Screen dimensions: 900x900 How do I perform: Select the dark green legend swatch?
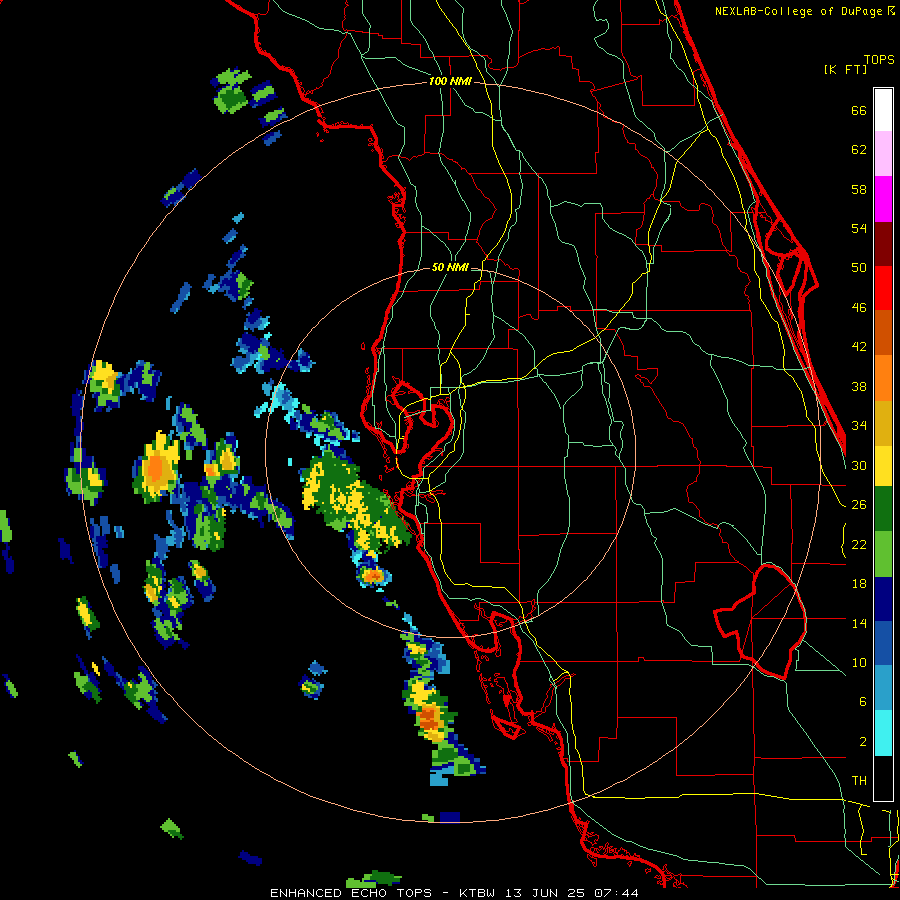click(883, 509)
